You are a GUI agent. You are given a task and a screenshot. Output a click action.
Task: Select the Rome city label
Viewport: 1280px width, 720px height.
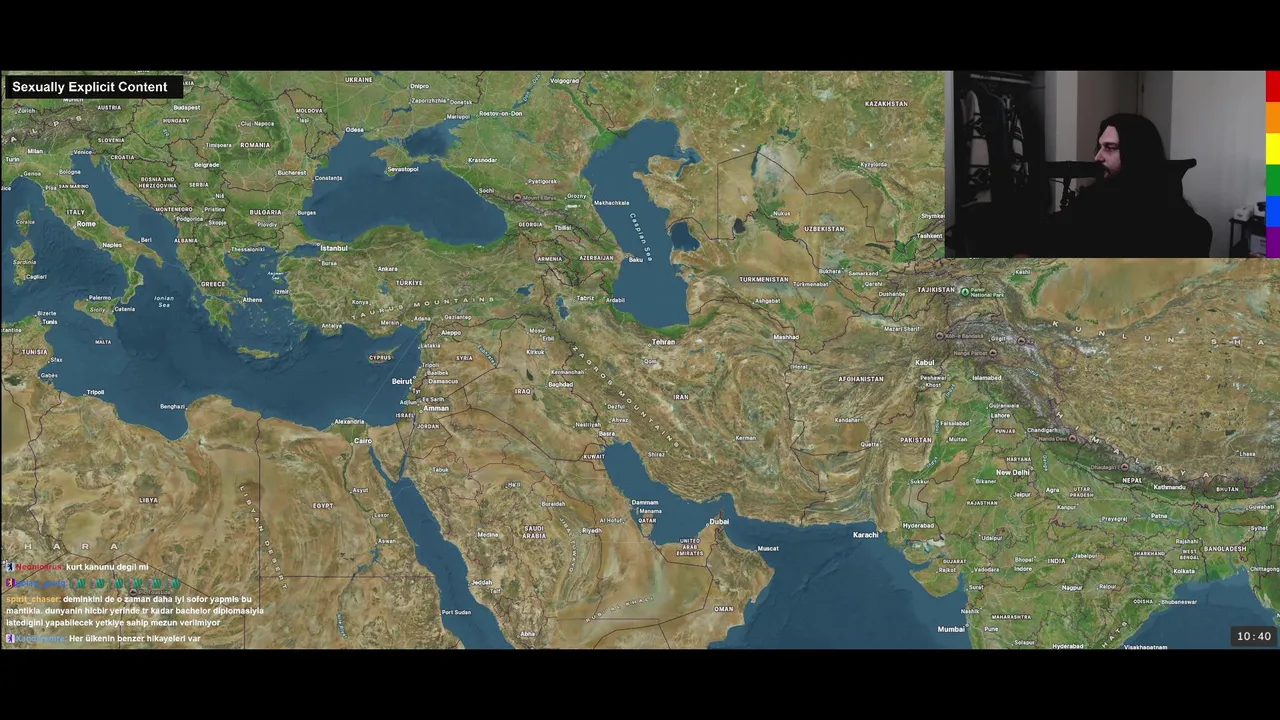click(86, 224)
